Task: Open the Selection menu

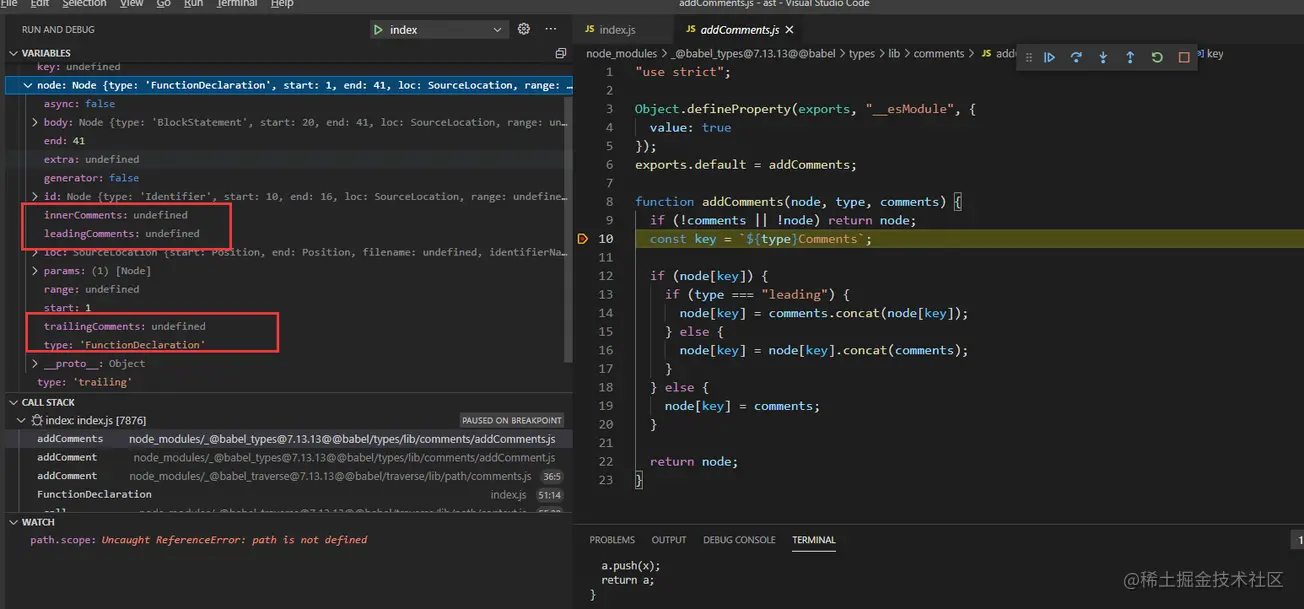Action: point(84,4)
